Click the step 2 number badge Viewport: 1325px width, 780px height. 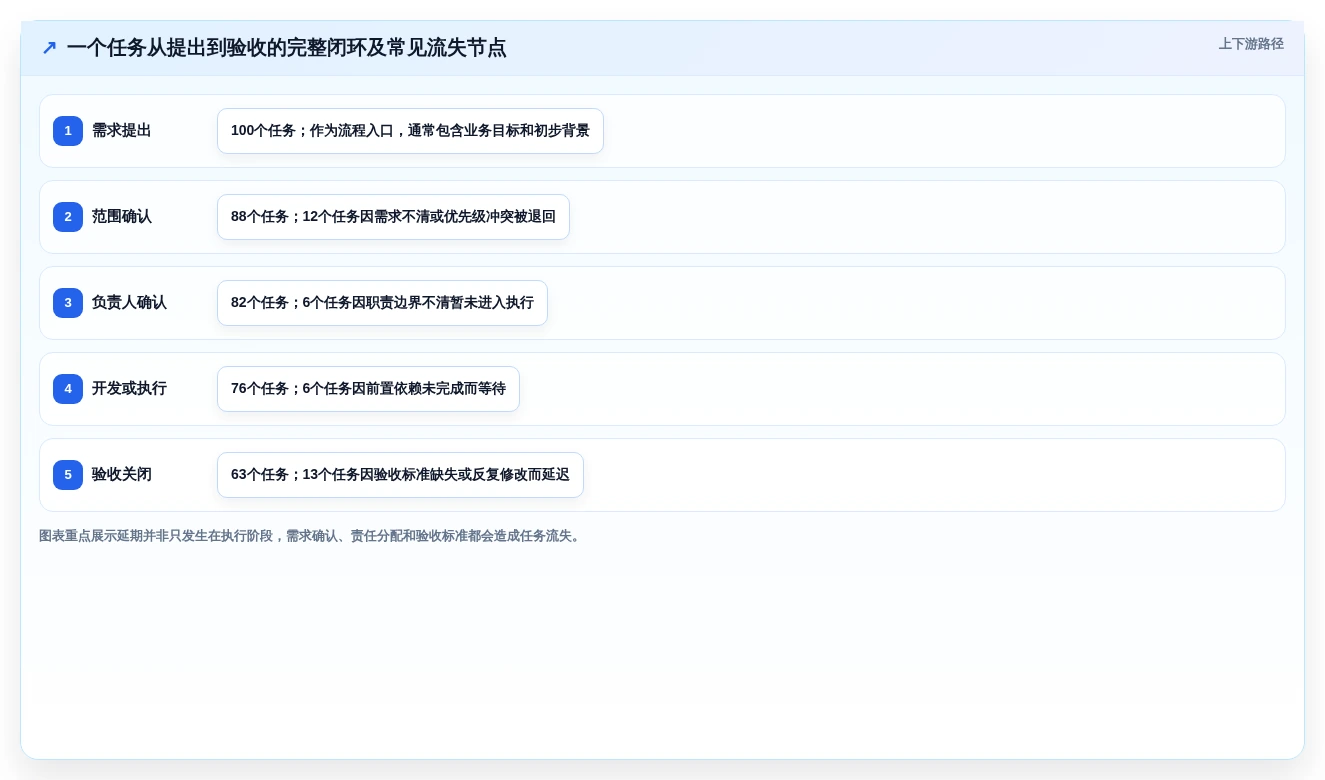[x=68, y=217]
